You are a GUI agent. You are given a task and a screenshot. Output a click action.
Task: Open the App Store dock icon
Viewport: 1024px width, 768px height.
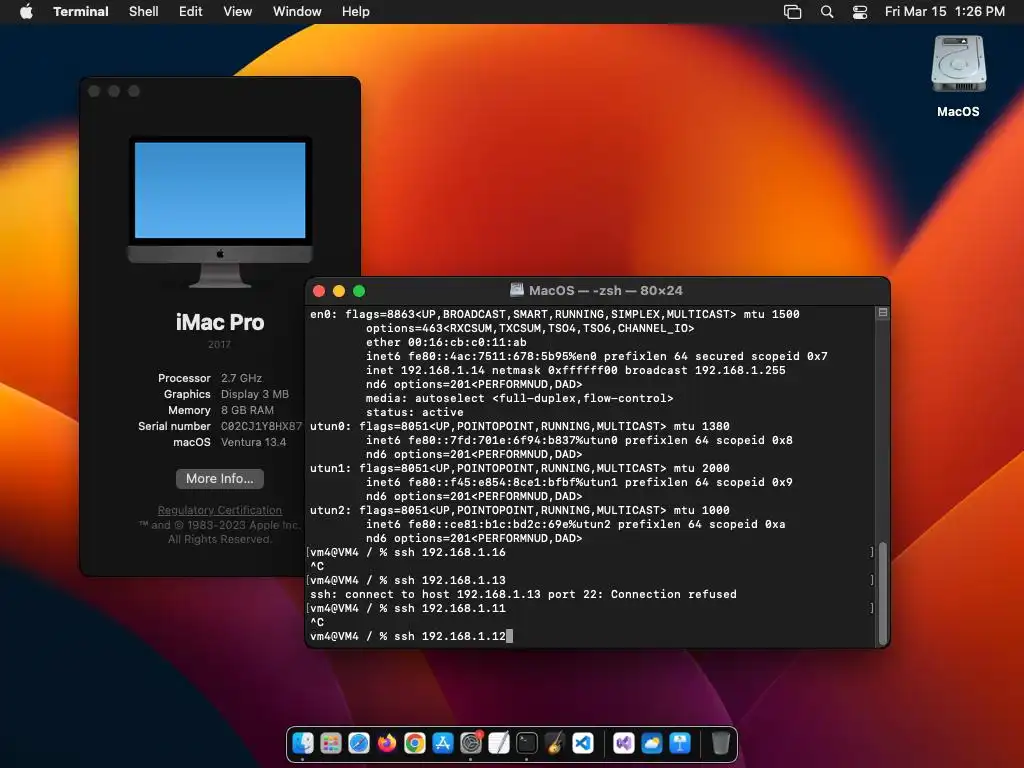(x=443, y=743)
